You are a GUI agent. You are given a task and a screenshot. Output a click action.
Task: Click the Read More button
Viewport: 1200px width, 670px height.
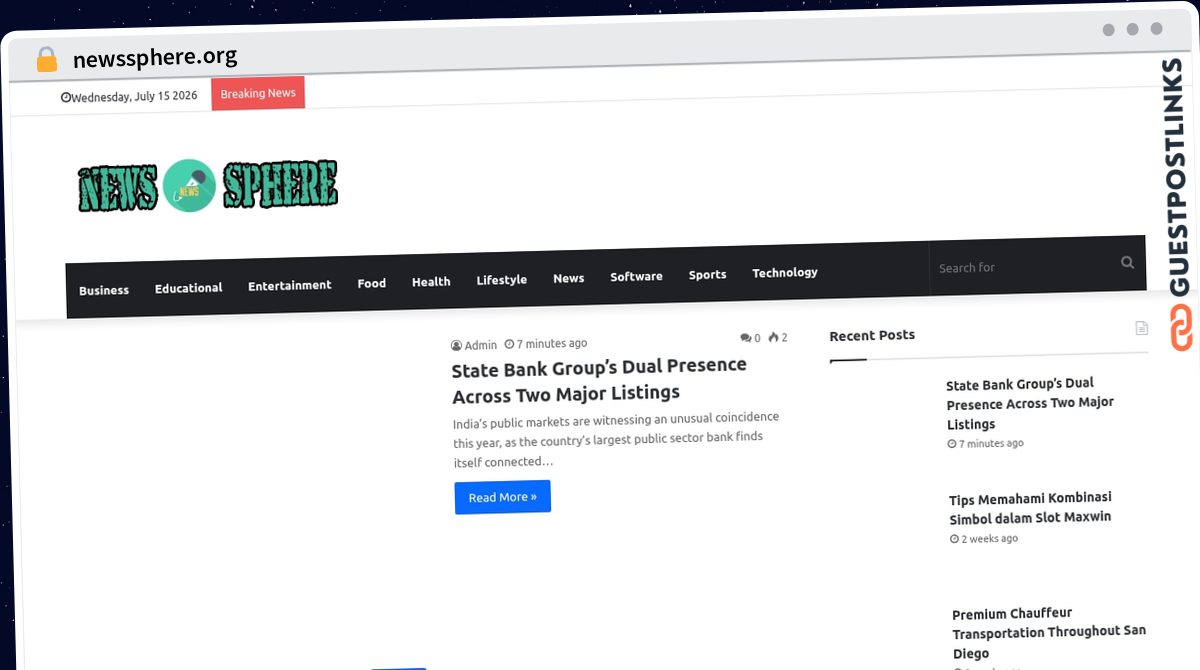(x=502, y=497)
